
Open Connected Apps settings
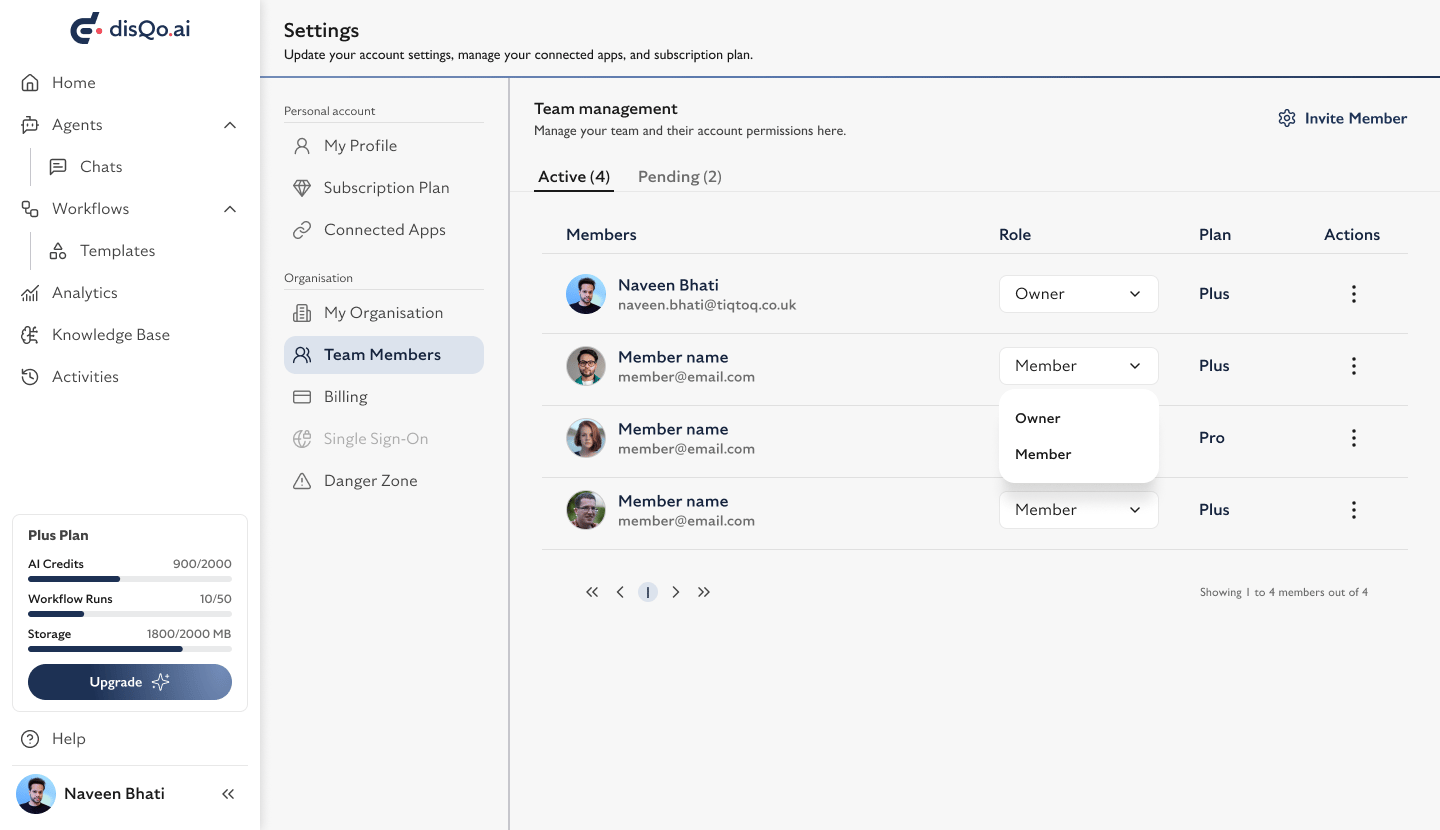384,230
